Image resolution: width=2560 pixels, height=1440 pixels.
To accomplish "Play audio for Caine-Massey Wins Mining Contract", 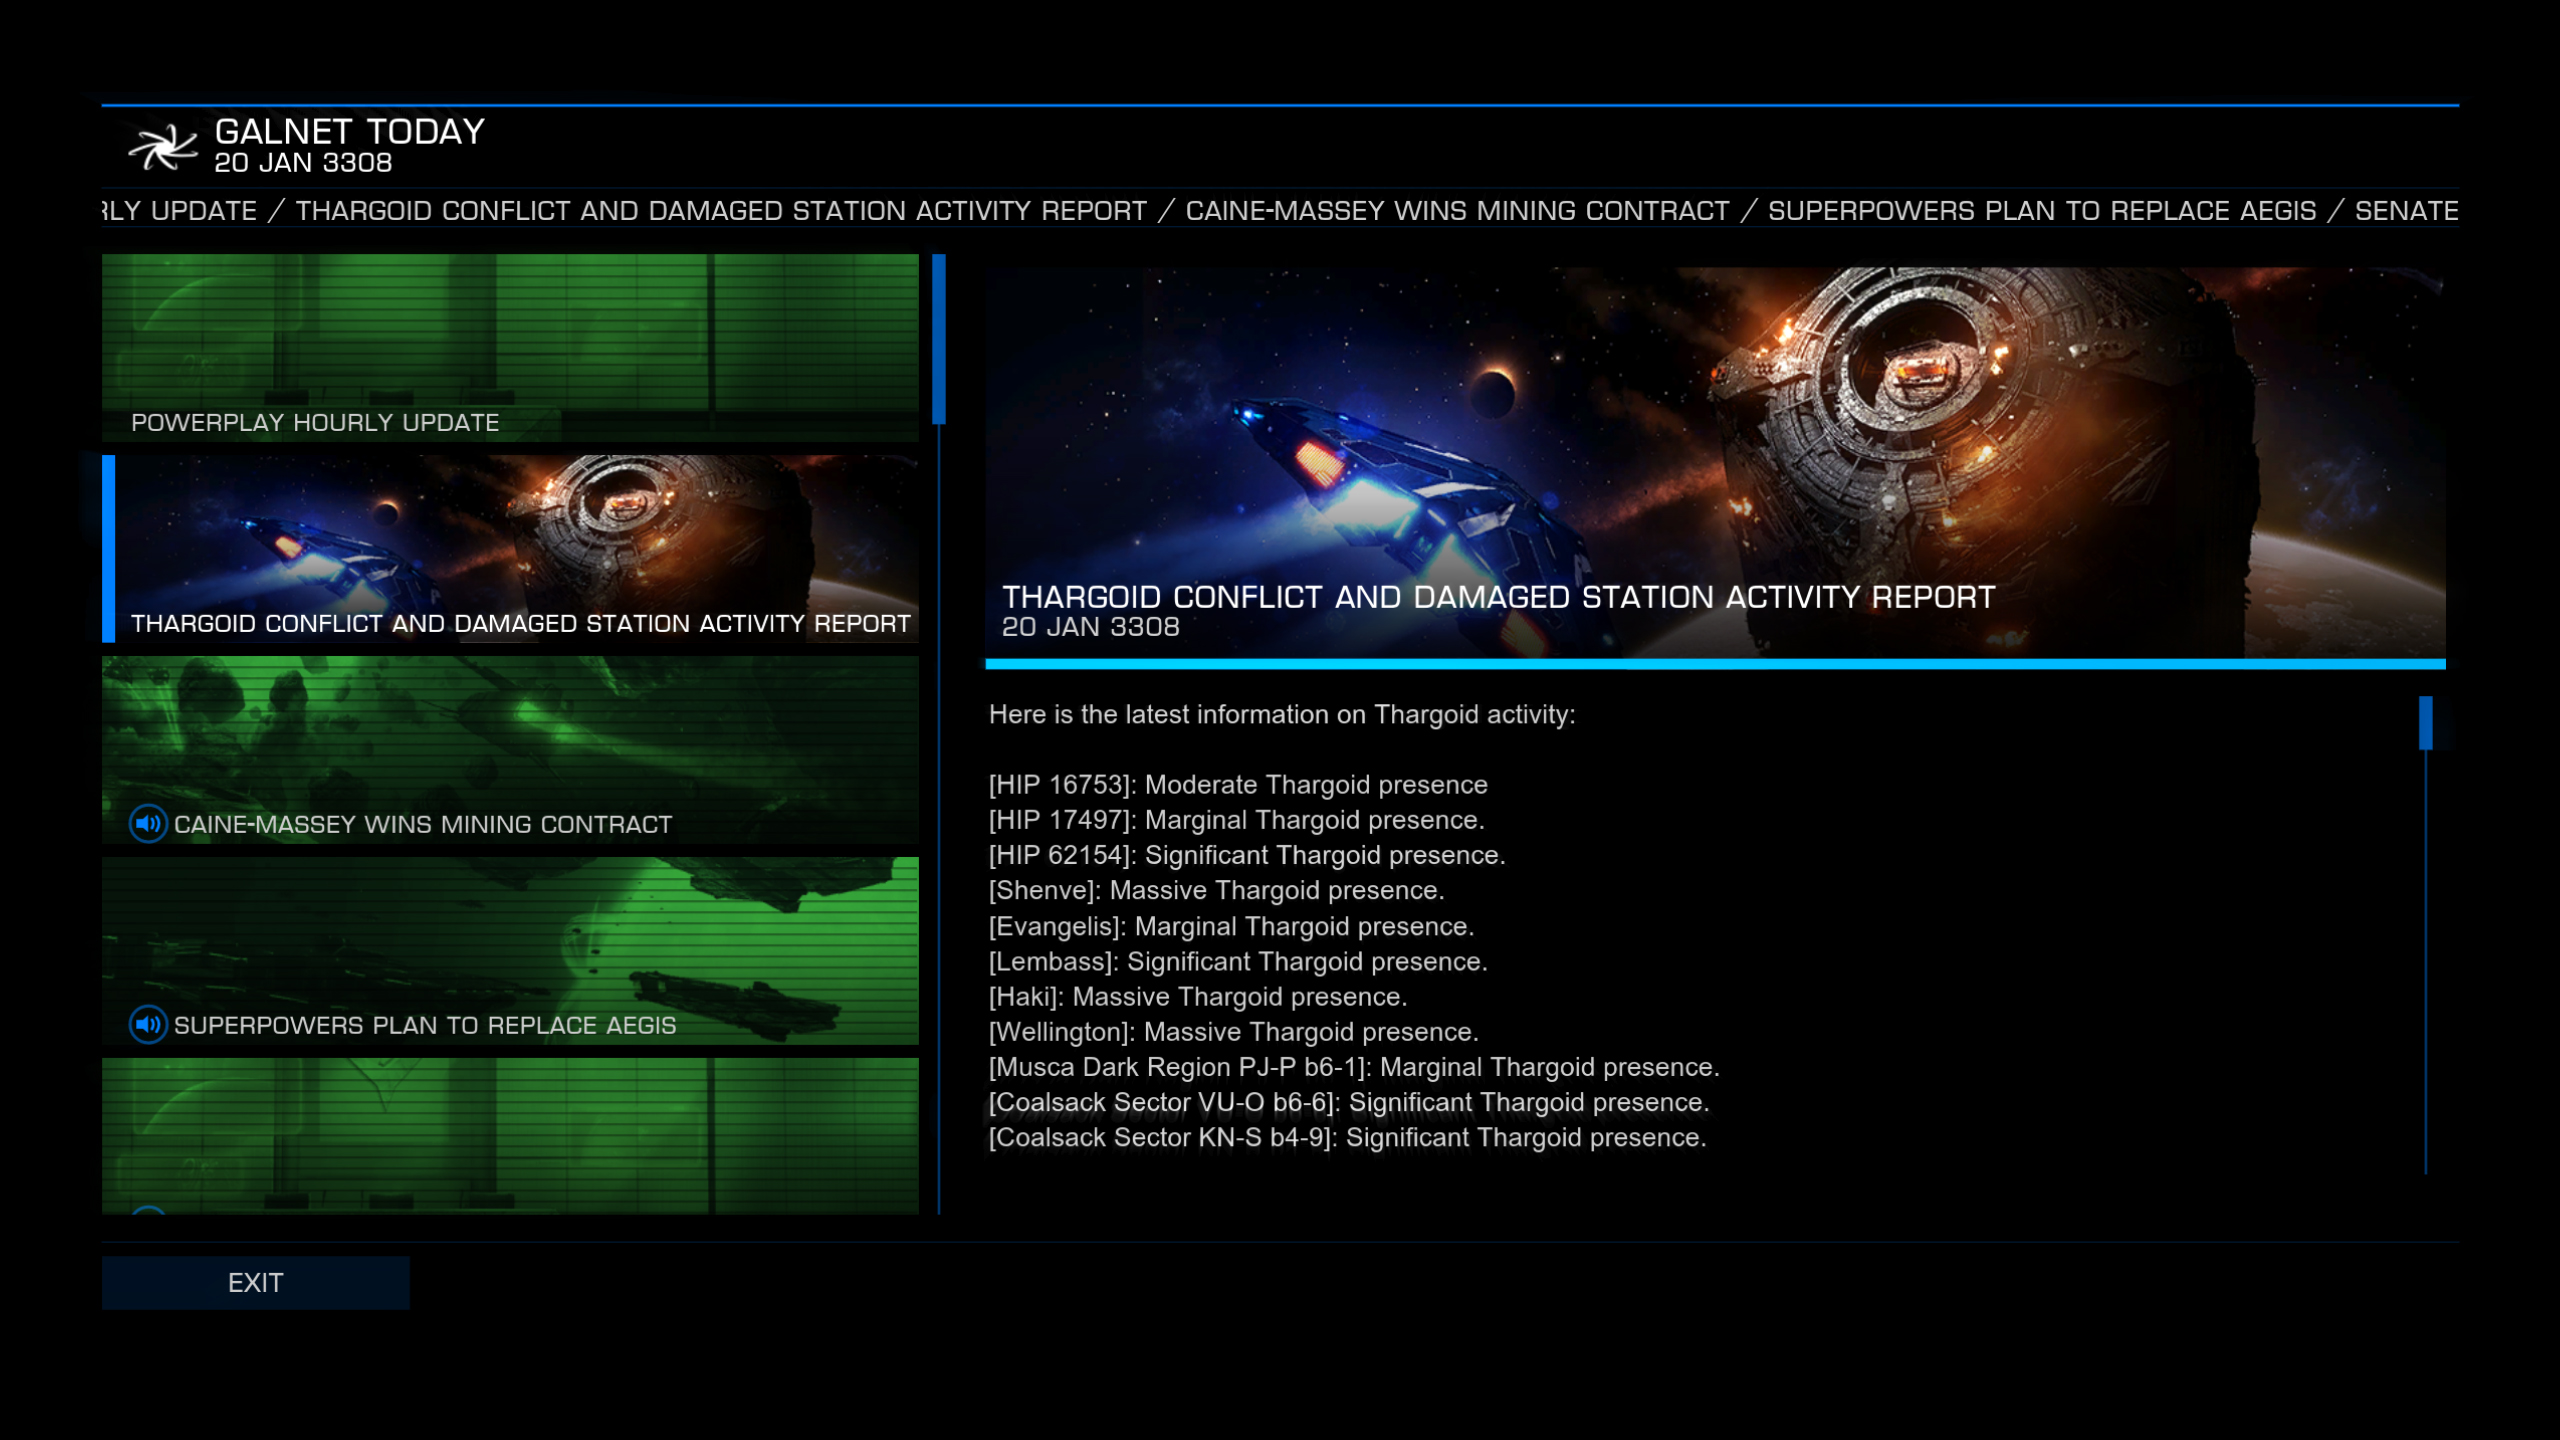I will pyautogui.click(x=148, y=824).
